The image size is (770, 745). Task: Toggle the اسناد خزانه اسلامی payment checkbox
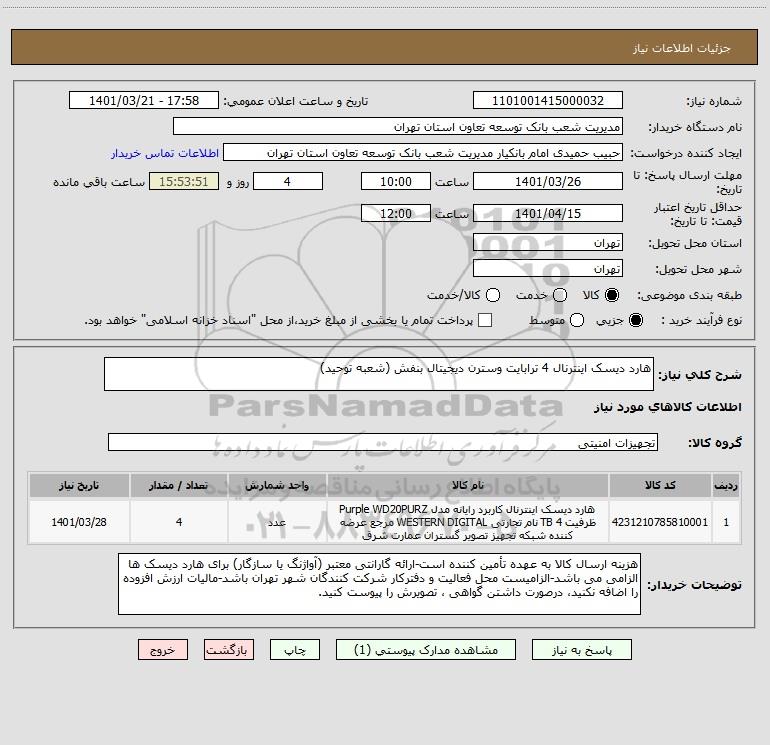click(x=485, y=320)
